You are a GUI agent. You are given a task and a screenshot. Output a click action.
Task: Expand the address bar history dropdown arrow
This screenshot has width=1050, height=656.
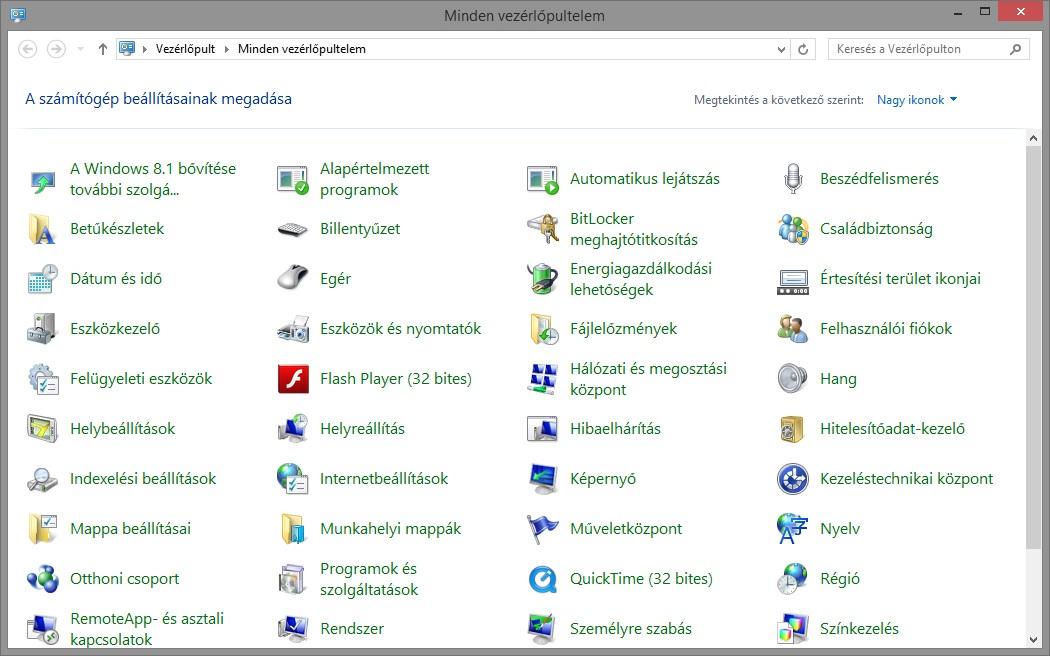pyautogui.click(x=782, y=49)
